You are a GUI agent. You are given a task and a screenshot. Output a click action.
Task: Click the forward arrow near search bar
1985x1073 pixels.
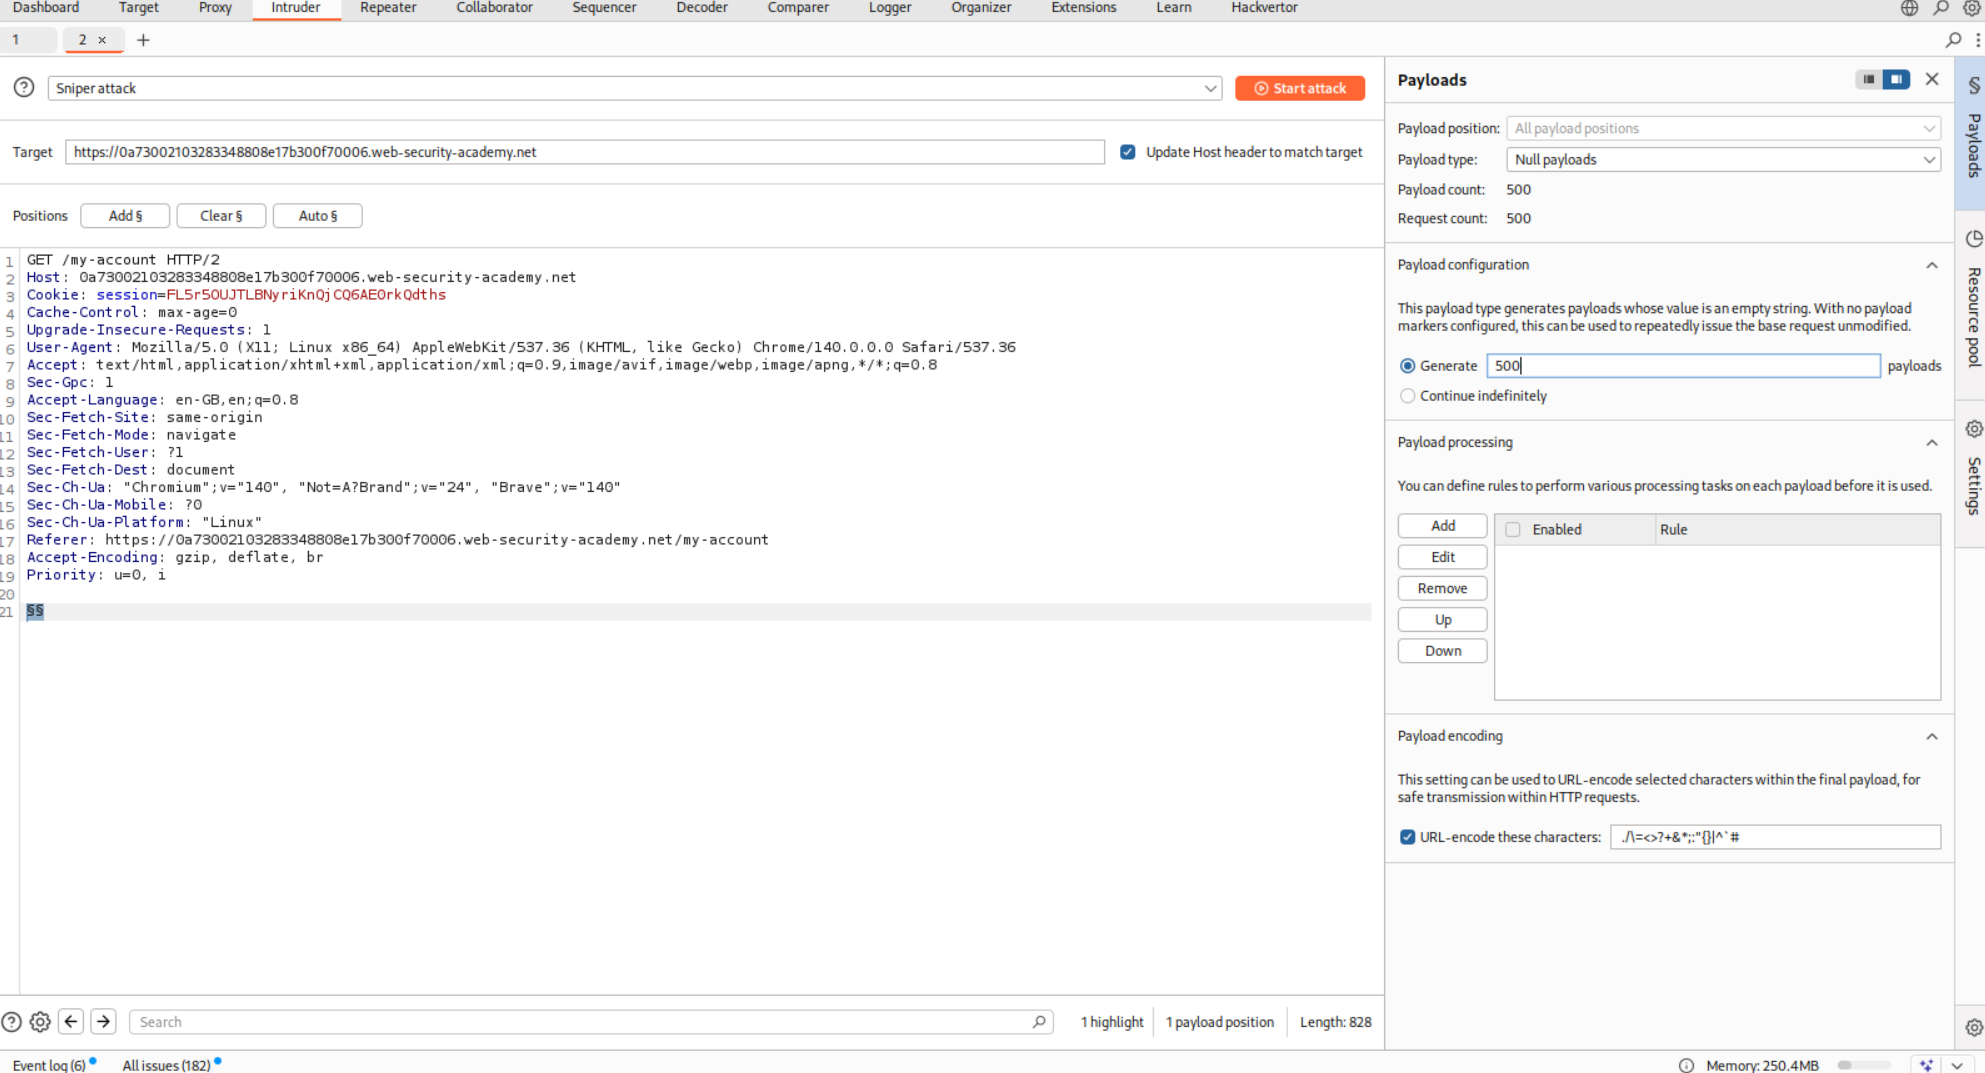pyautogui.click(x=103, y=1021)
